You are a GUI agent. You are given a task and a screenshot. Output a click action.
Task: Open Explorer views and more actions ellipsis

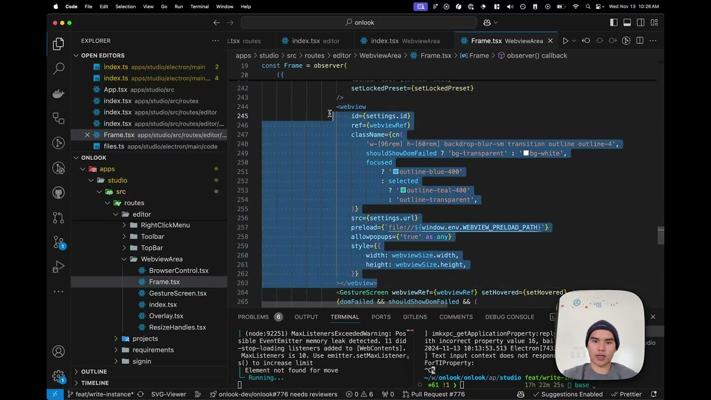[215, 41]
